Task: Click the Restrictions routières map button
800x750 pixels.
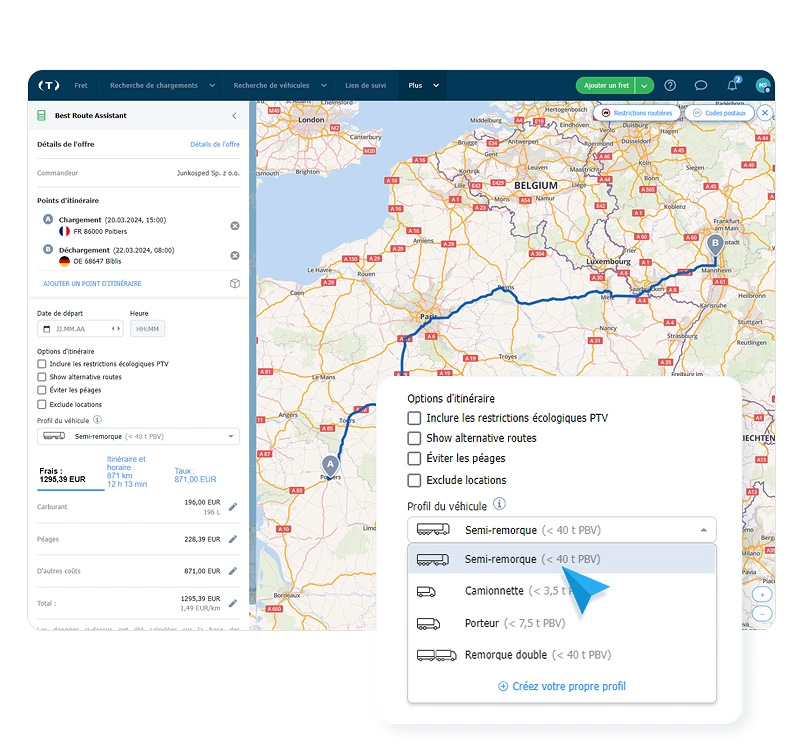Action: 637,113
